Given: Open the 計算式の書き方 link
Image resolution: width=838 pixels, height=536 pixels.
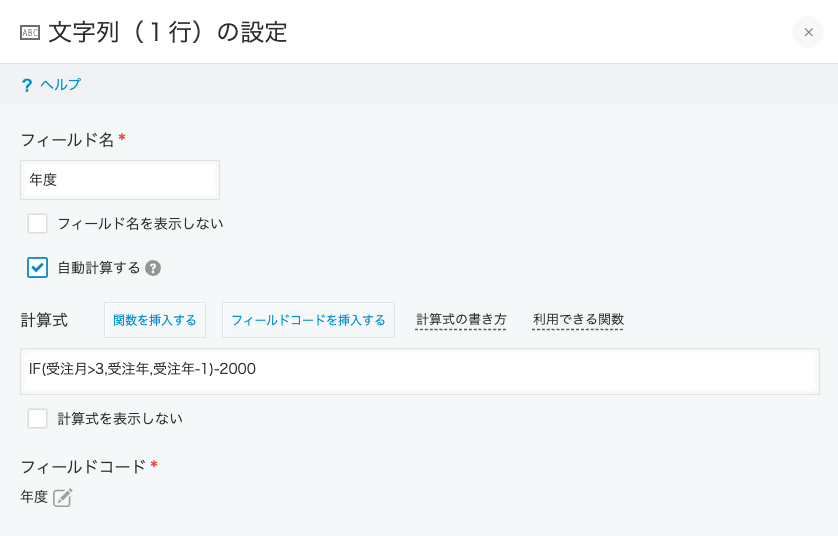Looking at the screenshot, I should click(461, 320).
